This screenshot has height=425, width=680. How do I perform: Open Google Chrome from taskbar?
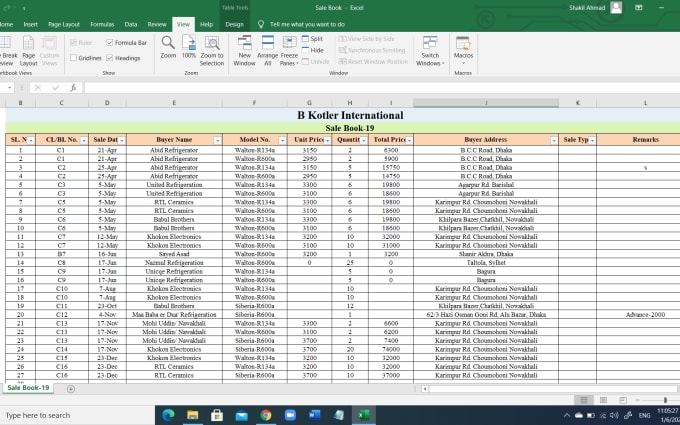click(266, 415)
